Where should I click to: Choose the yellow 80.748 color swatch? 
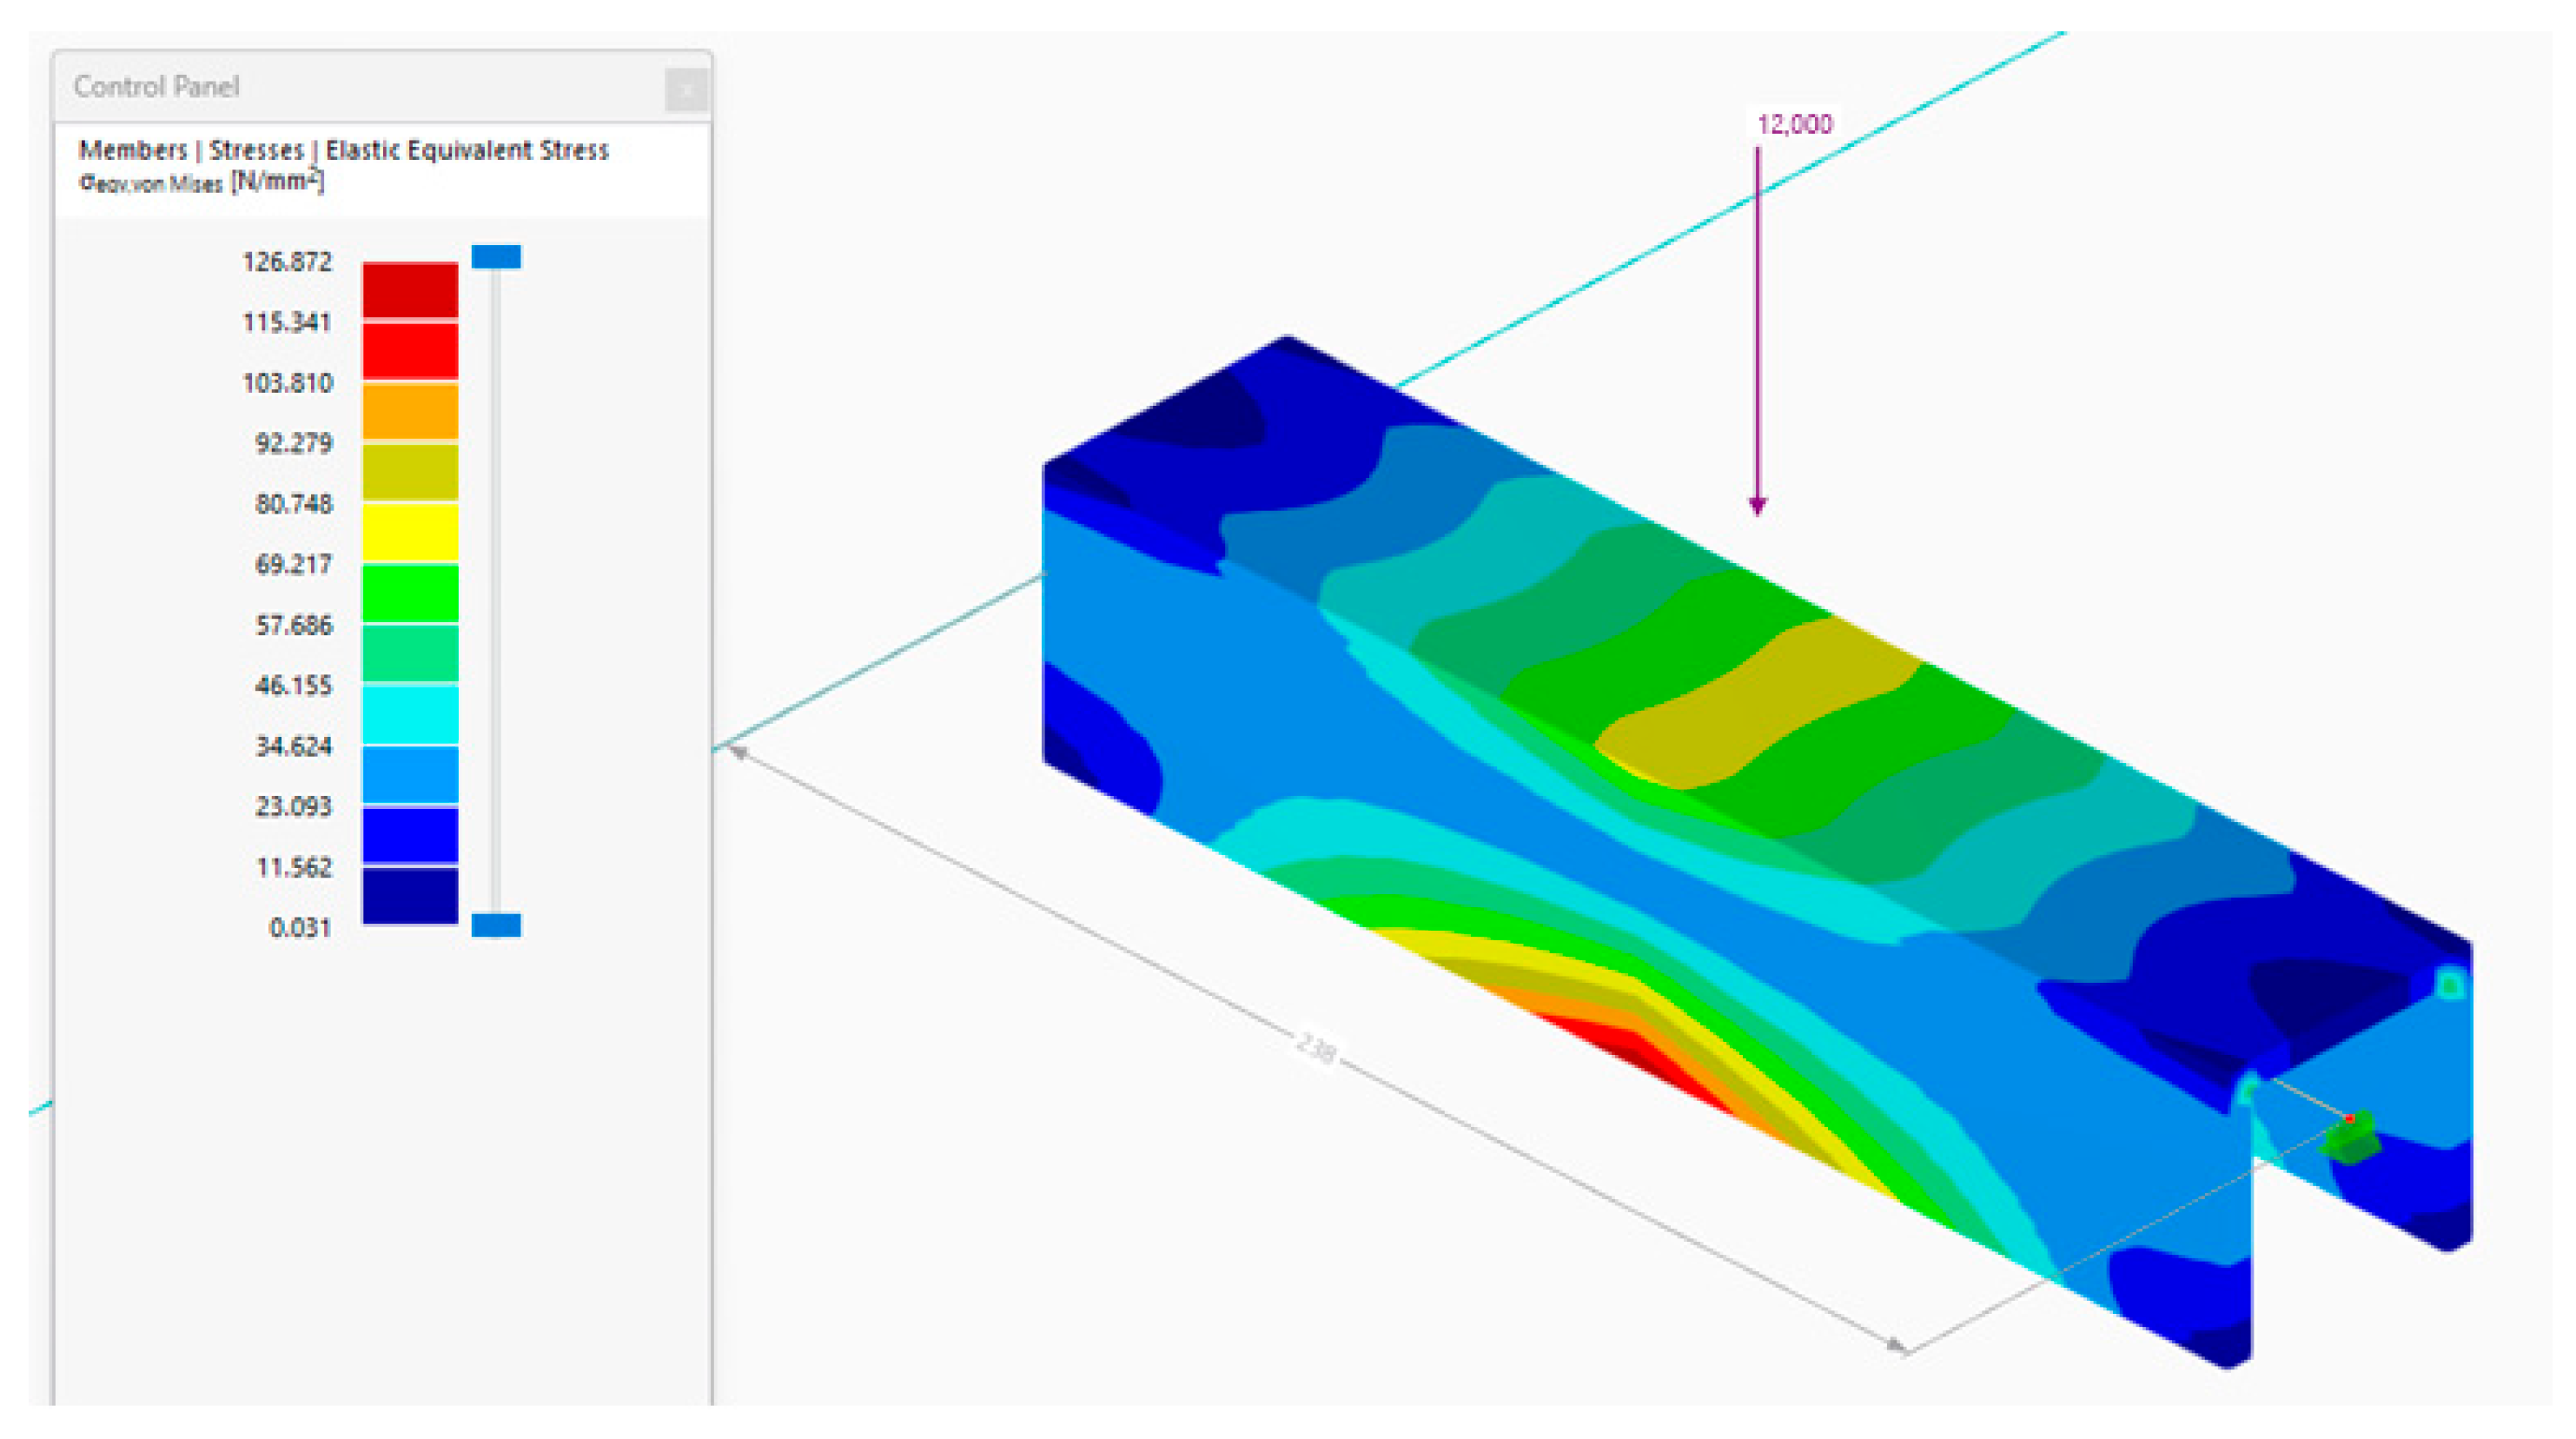pyautogui.click(x=410, y=532)
